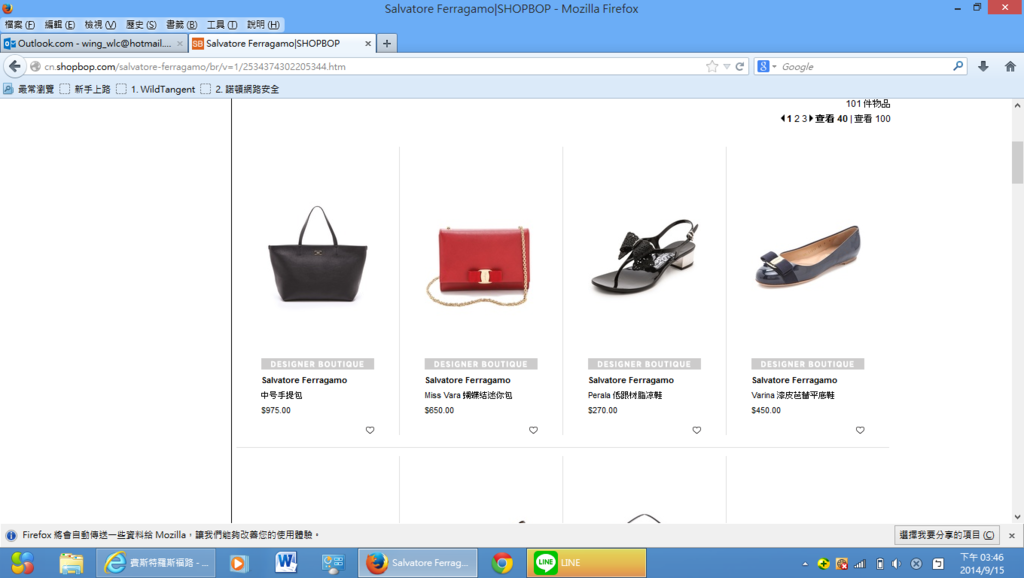Viewport: 1024px width, 578px height.
Task: Switch to the Outlook.com tab
Action: tap(94, 43)
